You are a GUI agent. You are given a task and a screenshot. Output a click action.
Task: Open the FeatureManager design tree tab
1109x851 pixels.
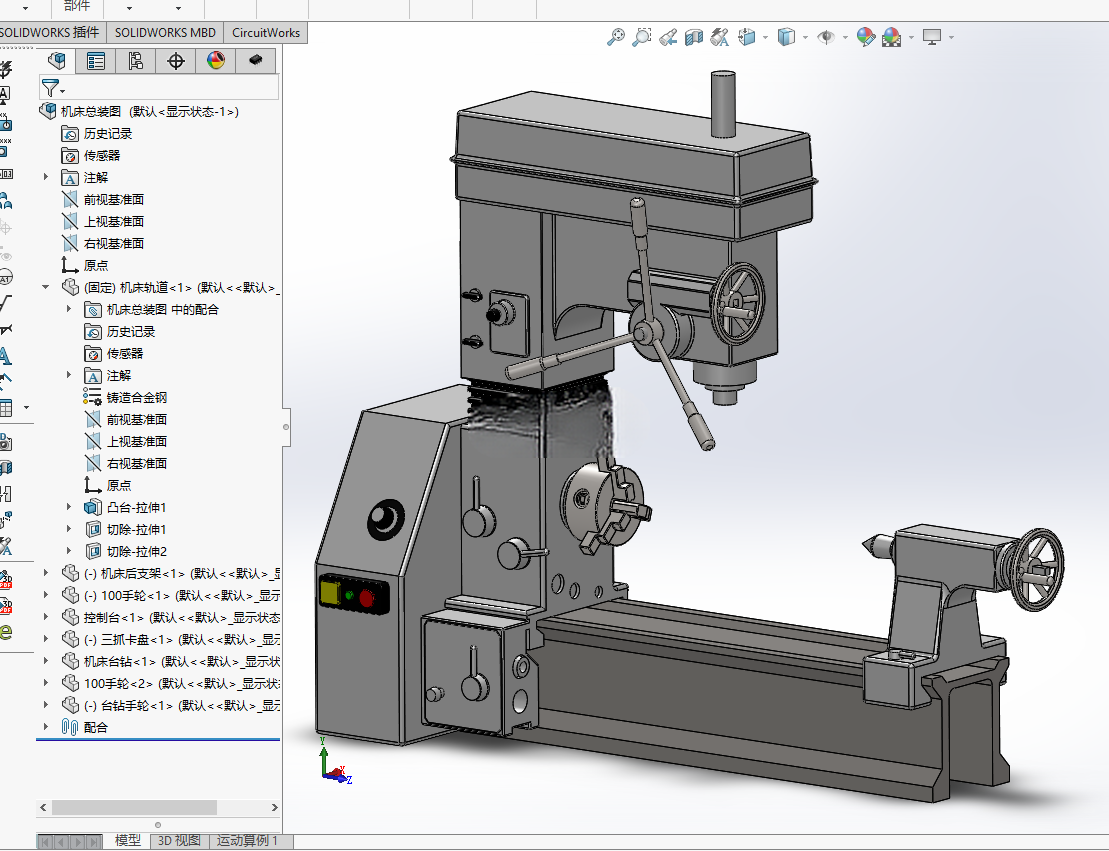click(x=57, y=61)
